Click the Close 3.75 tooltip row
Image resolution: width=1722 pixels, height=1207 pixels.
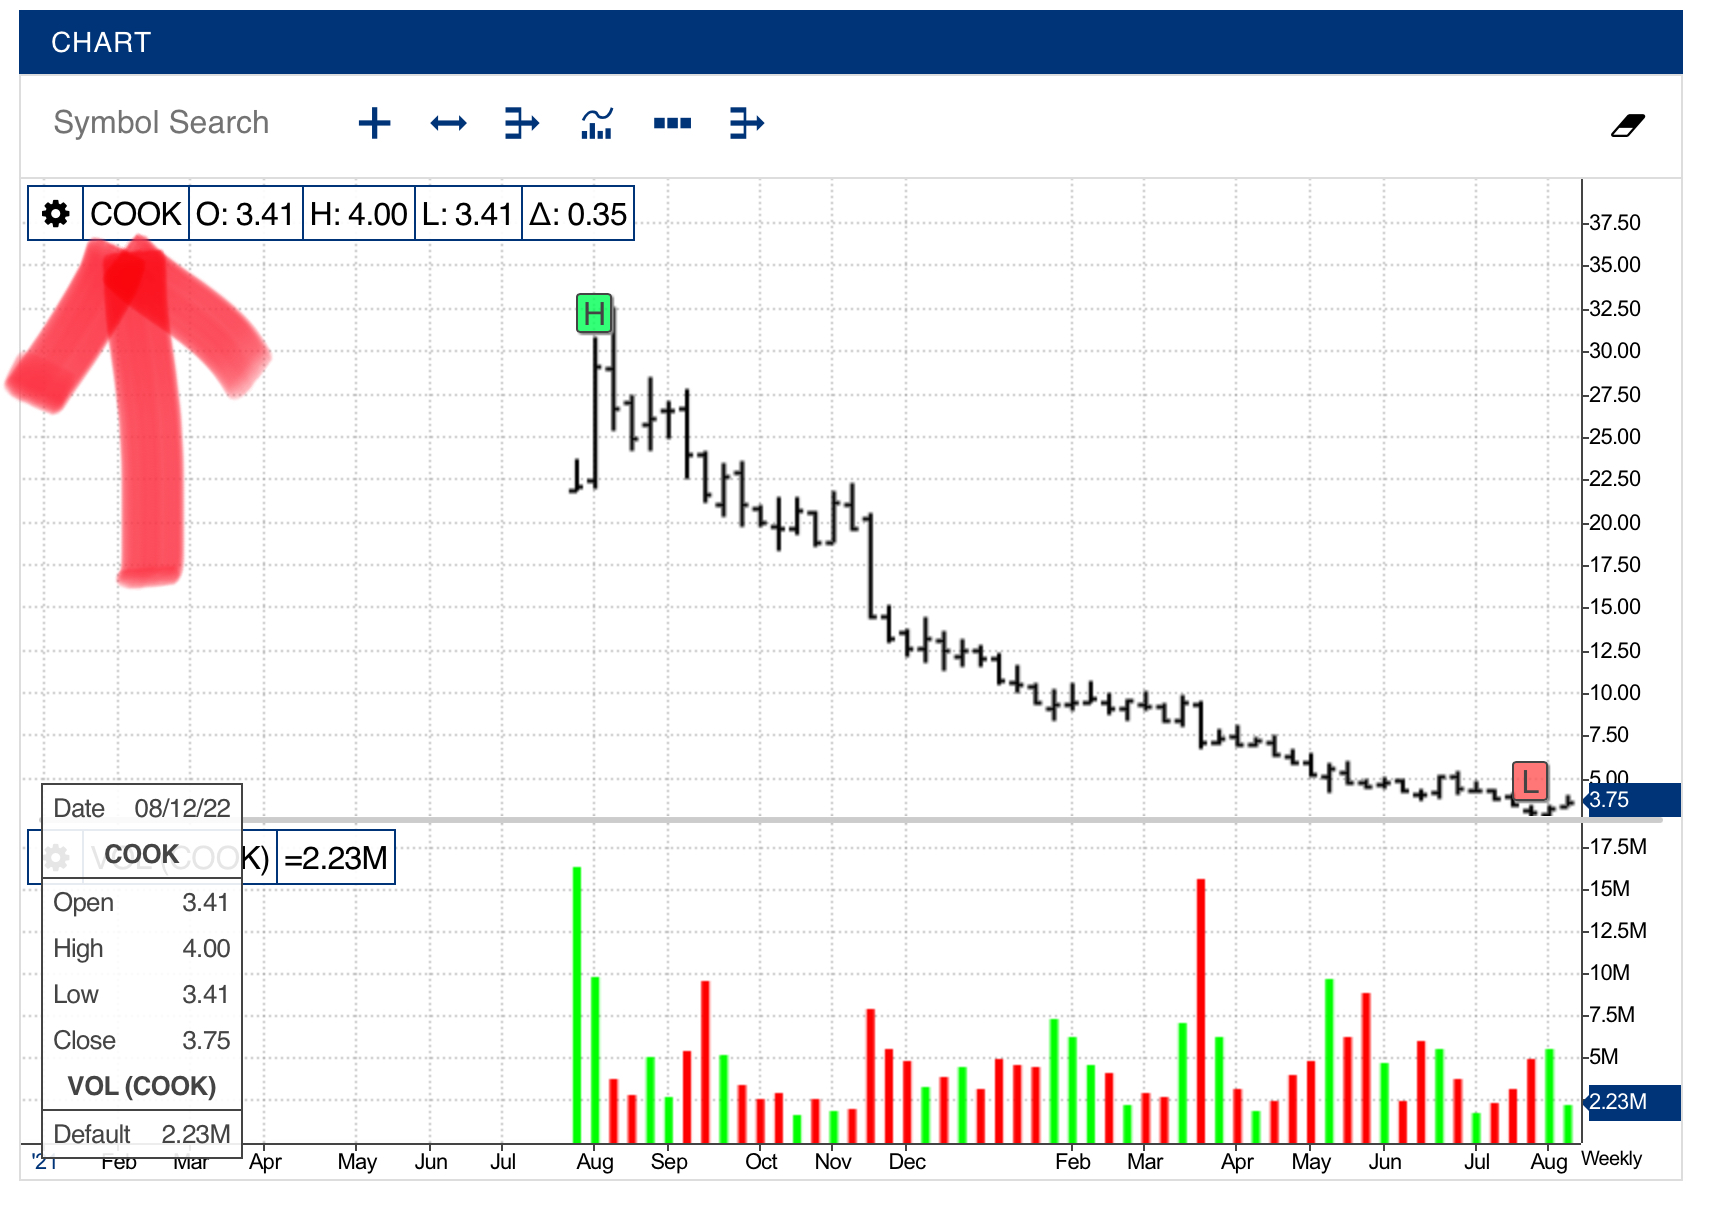click(142, 1040)
